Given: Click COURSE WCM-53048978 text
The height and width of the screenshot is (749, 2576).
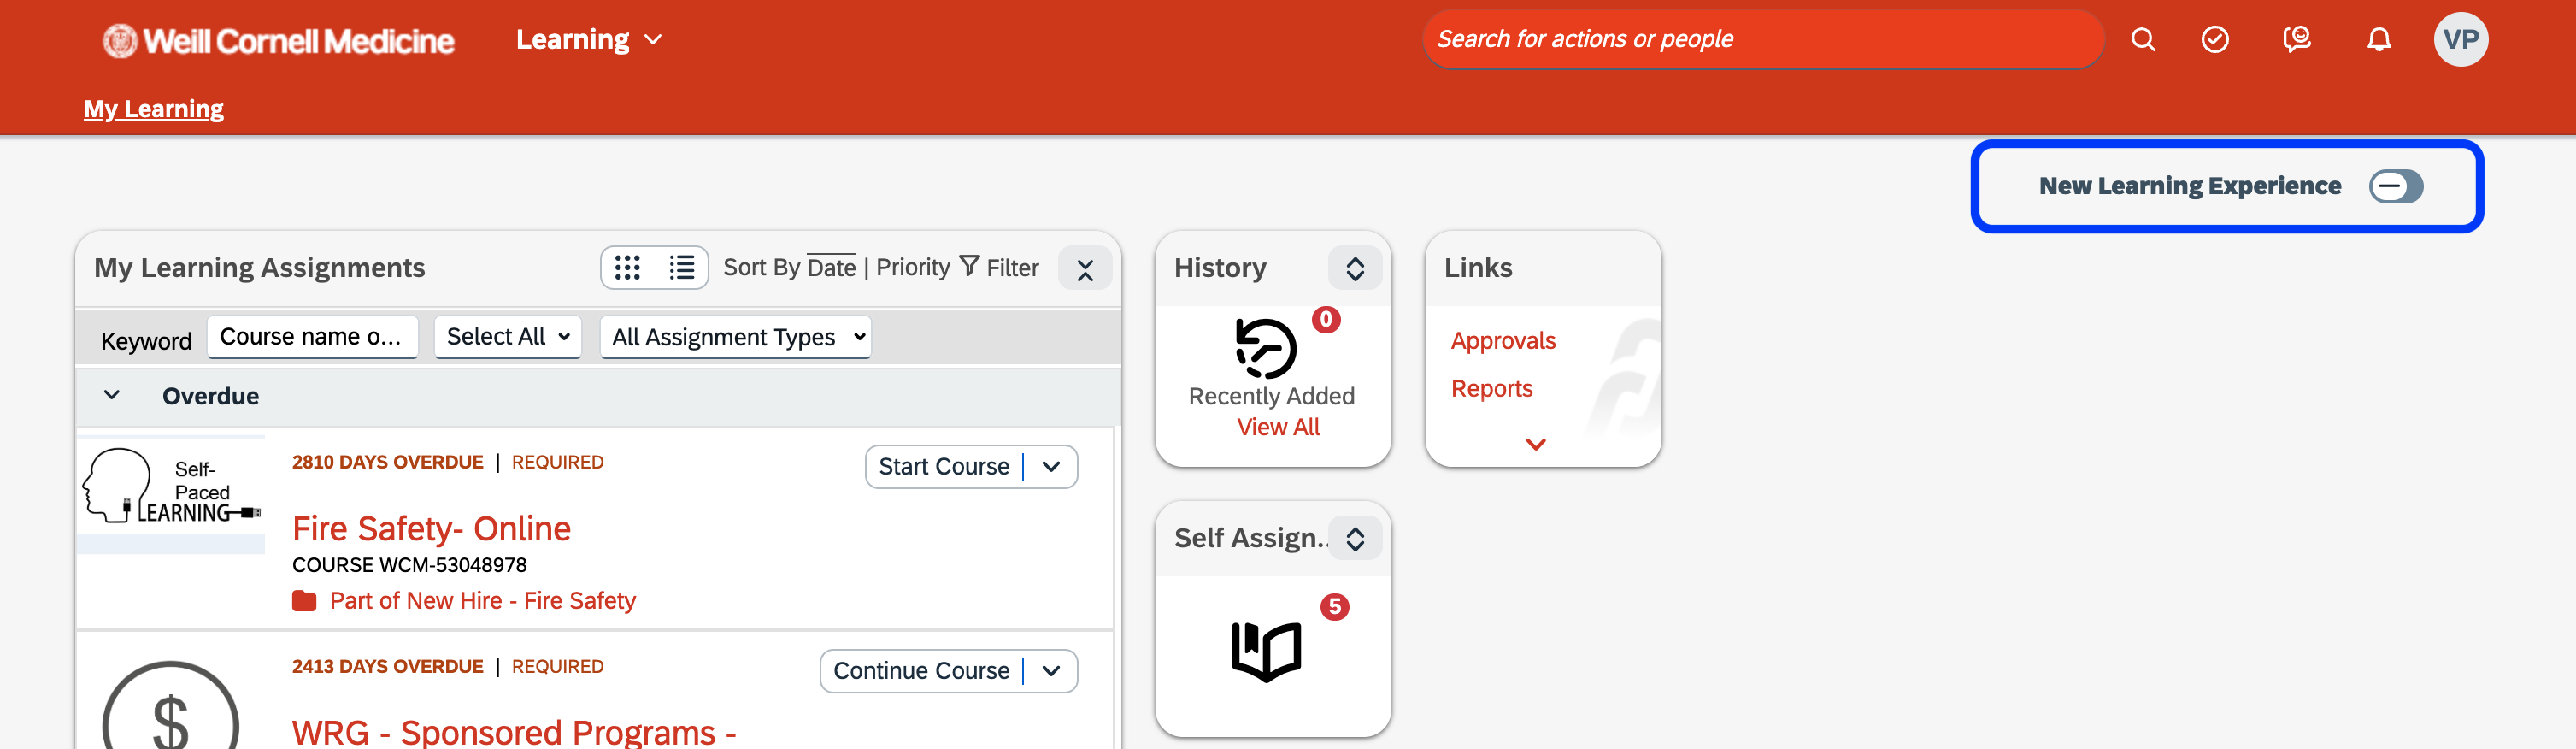Looking at the screenshot, I should [x=409, y=565].
